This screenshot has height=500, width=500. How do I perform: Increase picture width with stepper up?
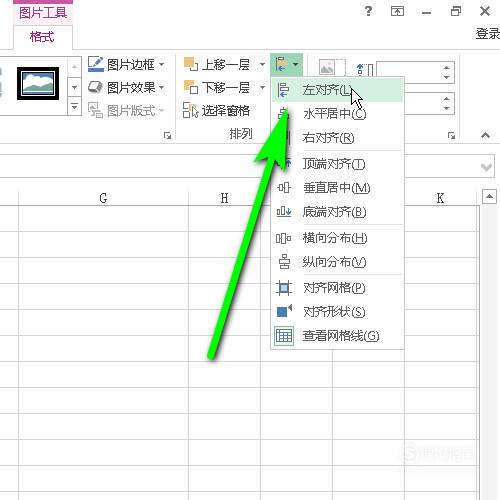click(447, 98)
